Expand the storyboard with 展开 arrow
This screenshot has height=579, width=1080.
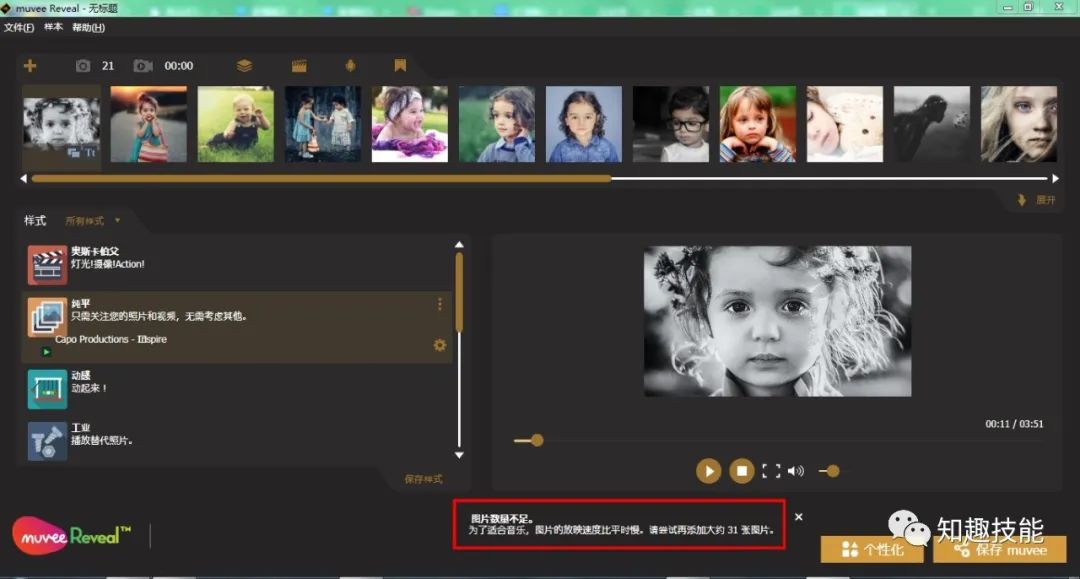pos(1037,200)
